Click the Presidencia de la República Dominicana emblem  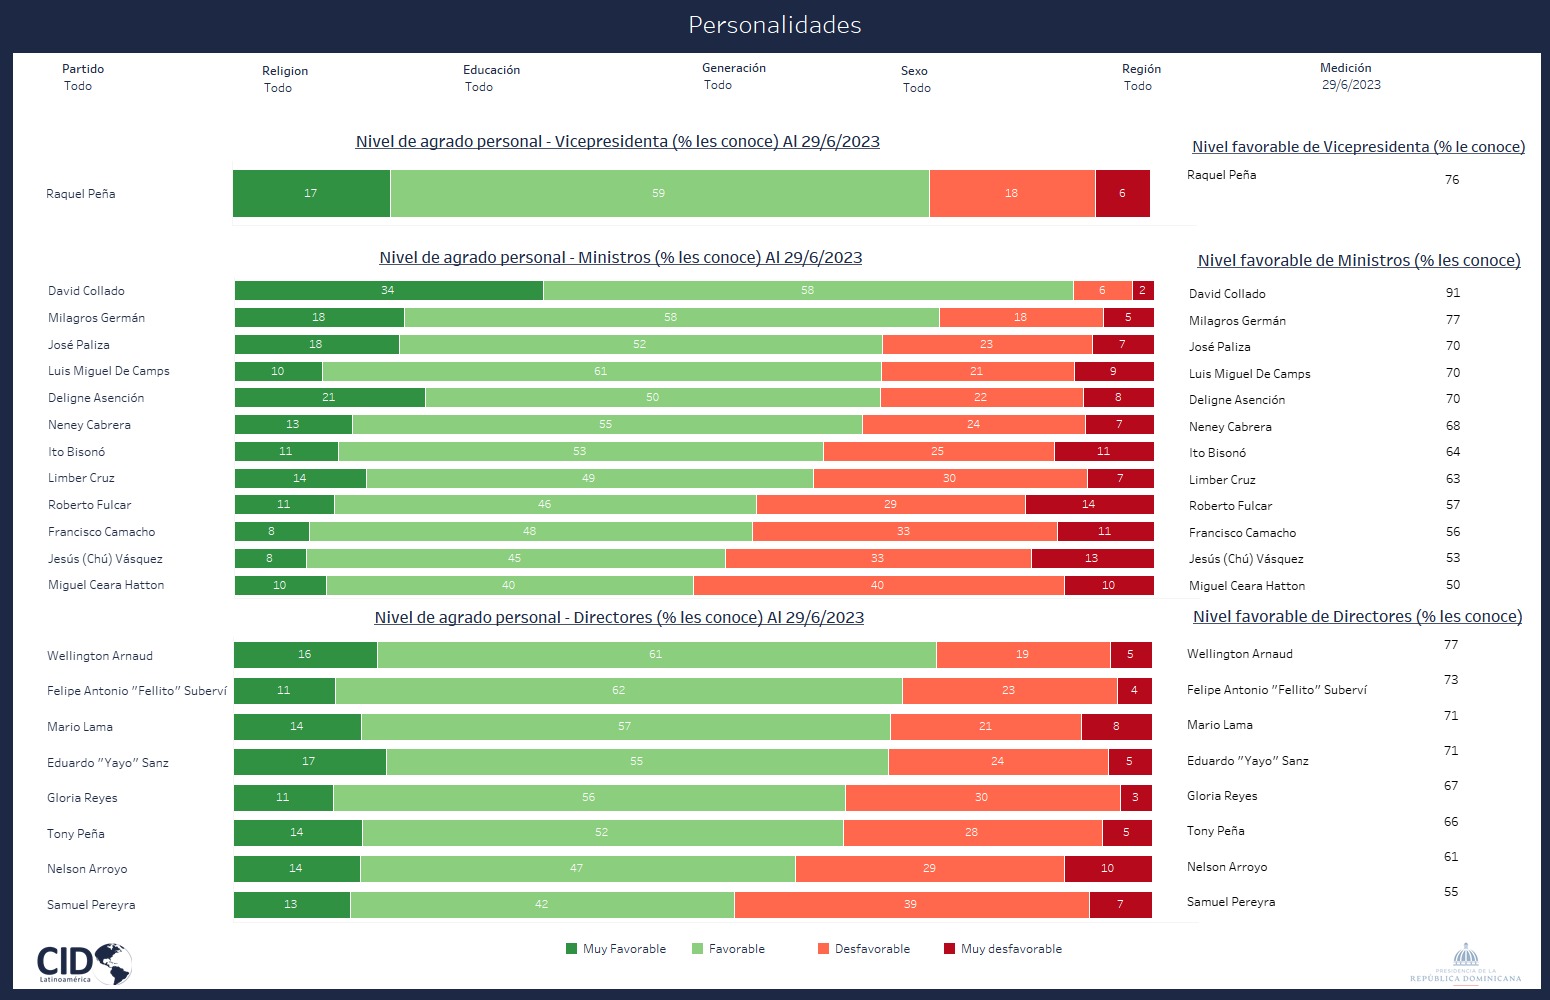pyautogui.click(x=1465, y=964)
